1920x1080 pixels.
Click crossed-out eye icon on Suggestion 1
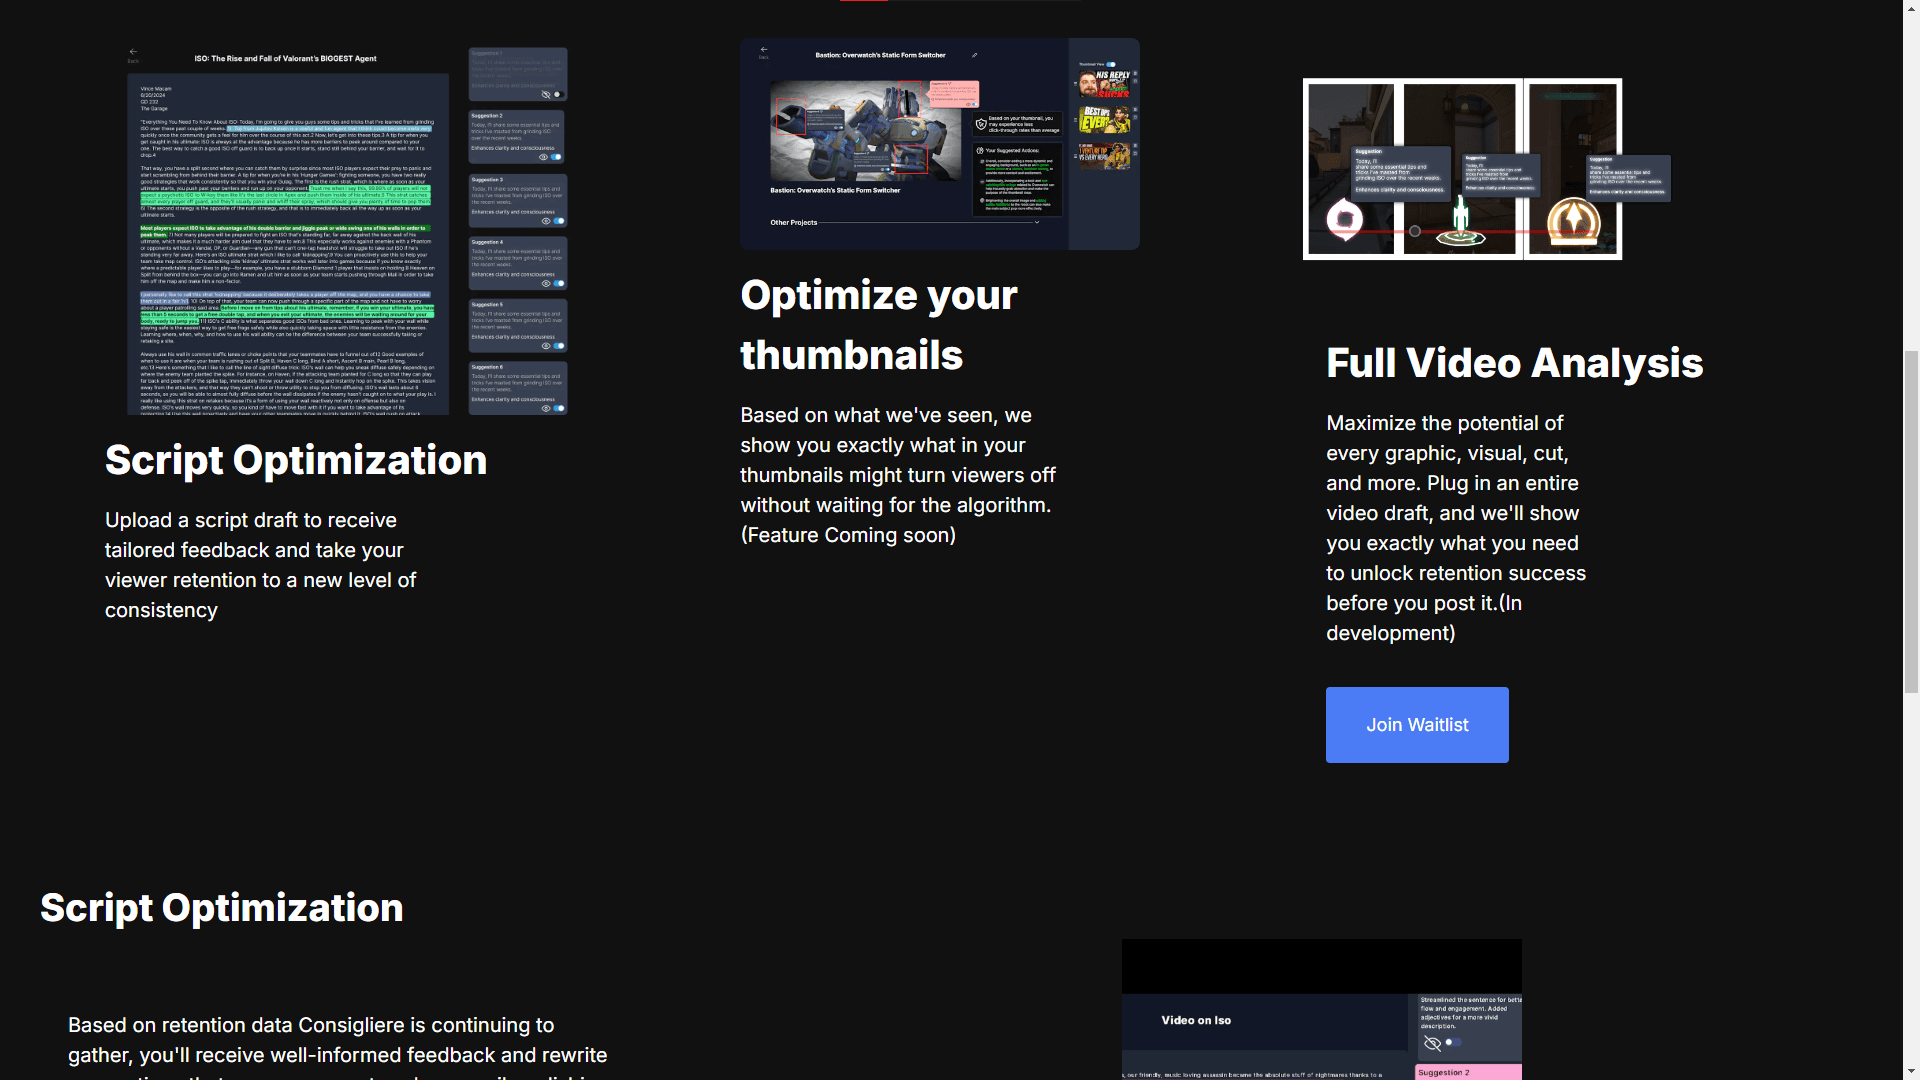546,94
